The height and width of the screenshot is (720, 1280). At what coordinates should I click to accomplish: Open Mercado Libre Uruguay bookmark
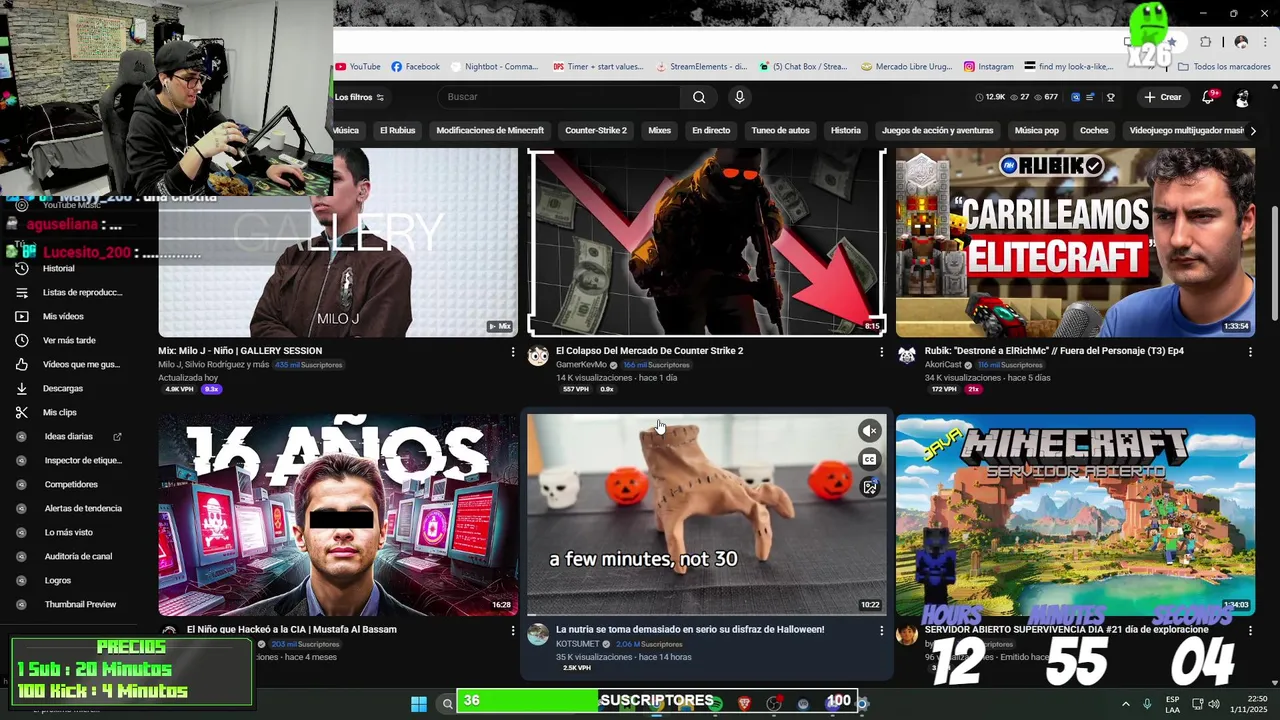point(907,67)
